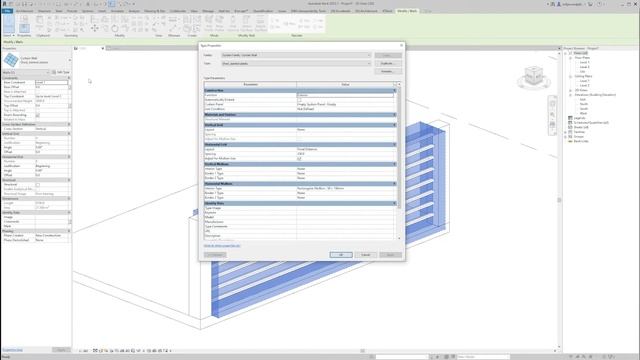Collapse the Horizontal Mullions parameter group
640x360 pixels.
(x=394, y=184)
